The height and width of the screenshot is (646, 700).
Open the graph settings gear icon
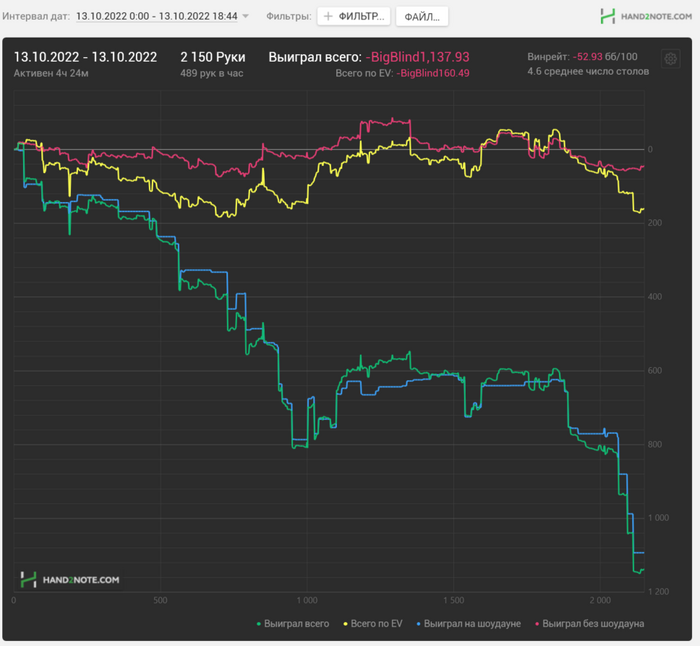(670, 59)
